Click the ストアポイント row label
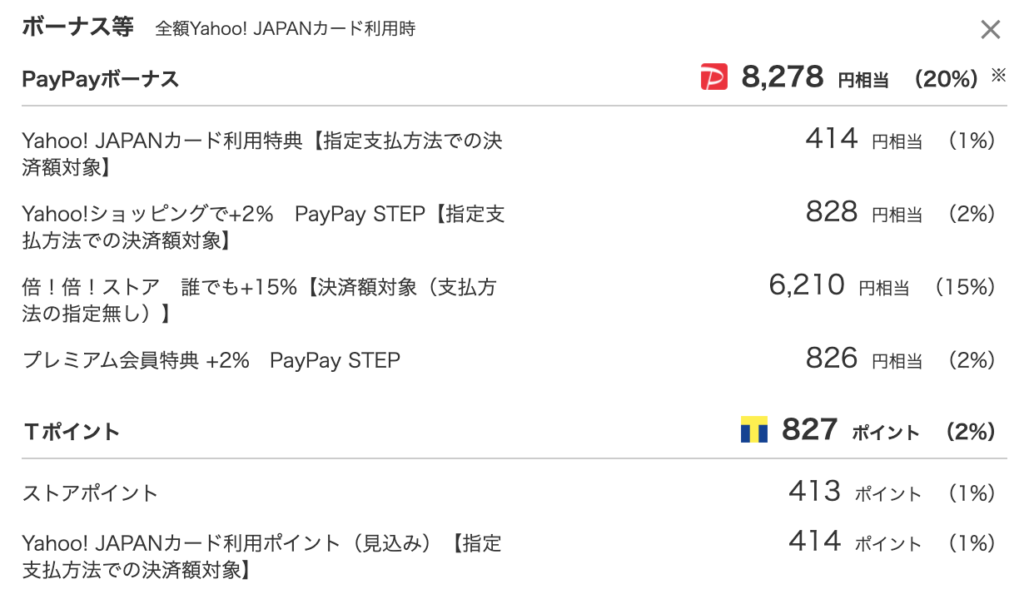Image resolution: width=1024 pixels, height=594 pixels. click(90, 493)
